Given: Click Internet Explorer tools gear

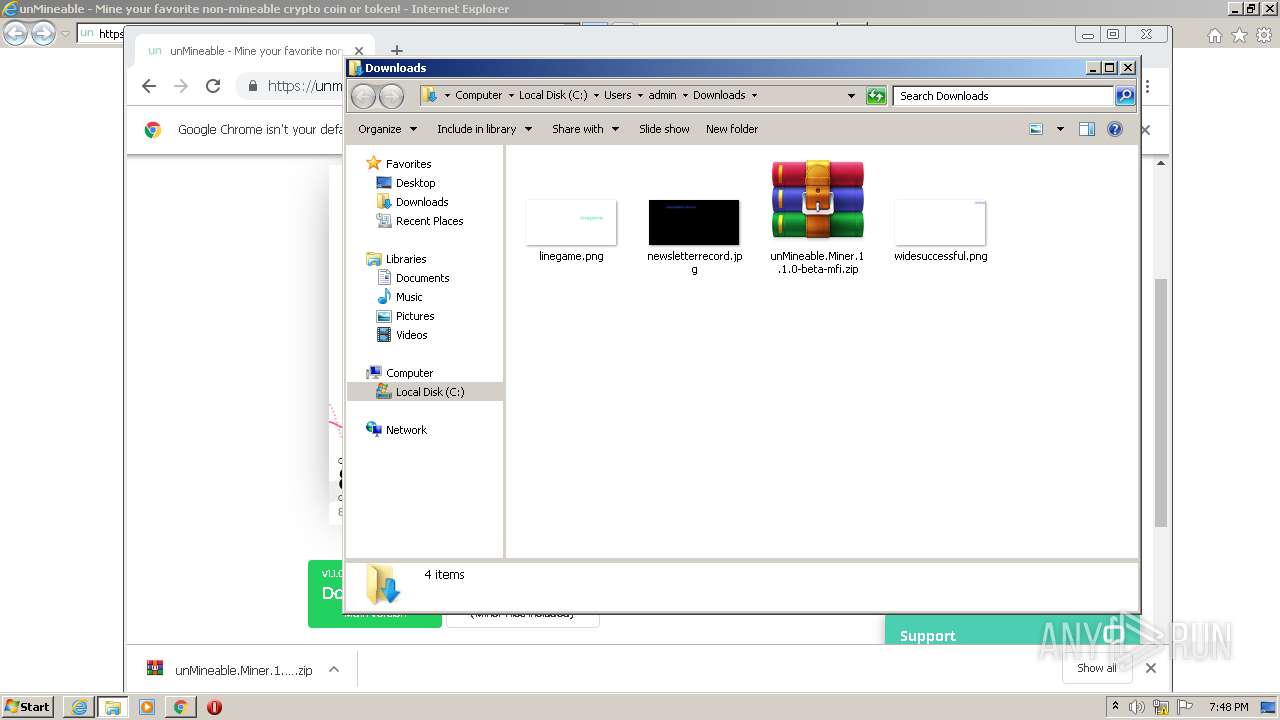Looking at the screenshot, I should click(x=1264, y=35).
